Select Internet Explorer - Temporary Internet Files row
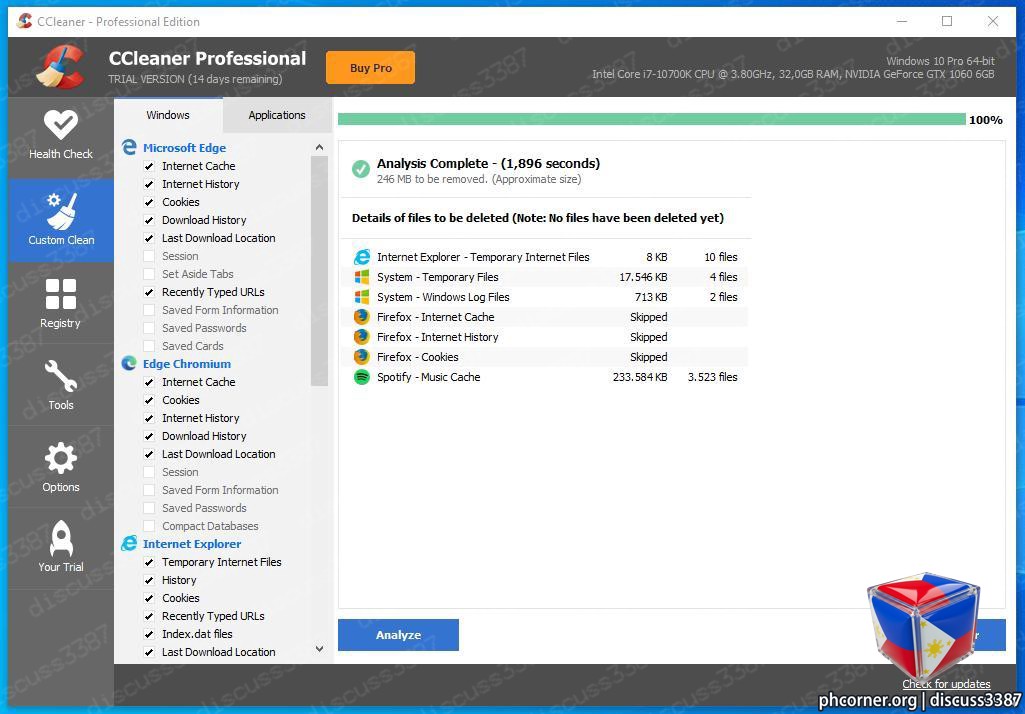Screen dimensions: 1025x714 coord(546,257)
